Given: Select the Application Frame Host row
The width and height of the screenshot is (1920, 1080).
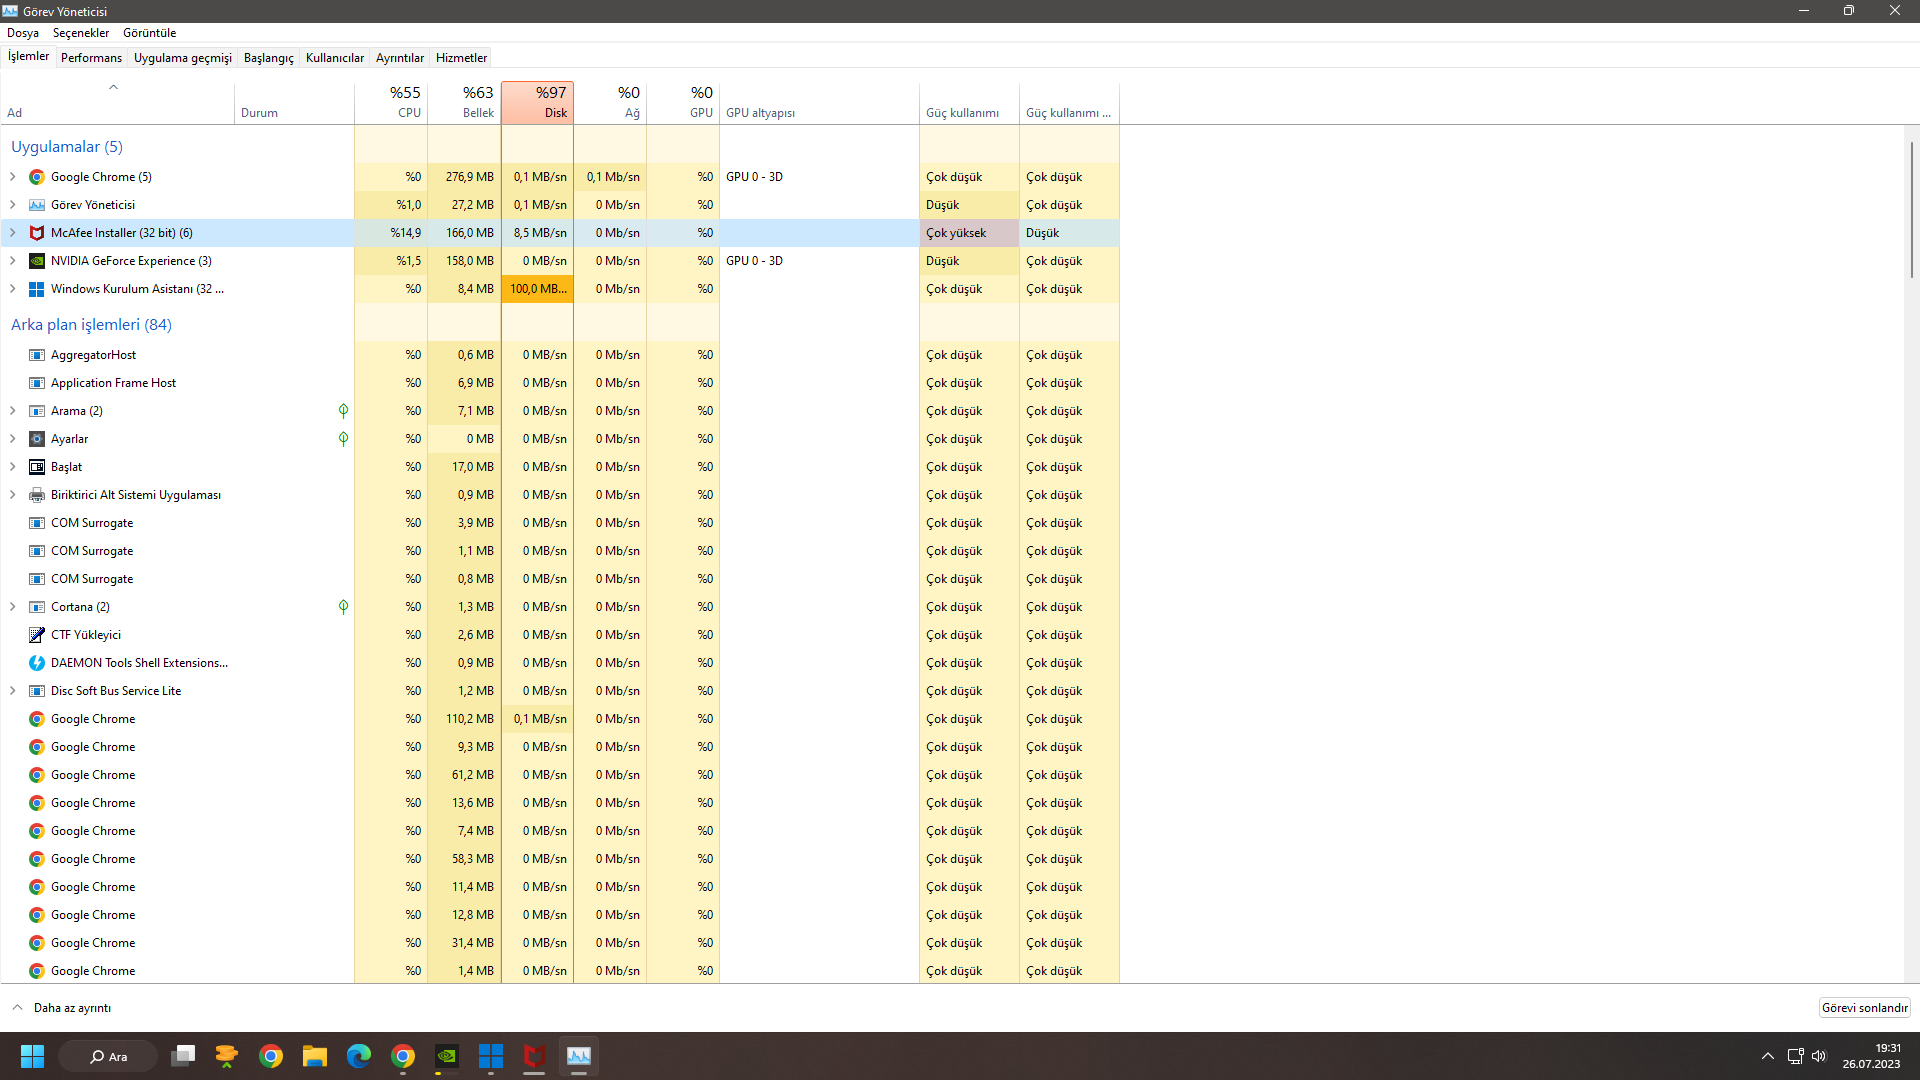Looking at the screenshot, I should 113,383.
